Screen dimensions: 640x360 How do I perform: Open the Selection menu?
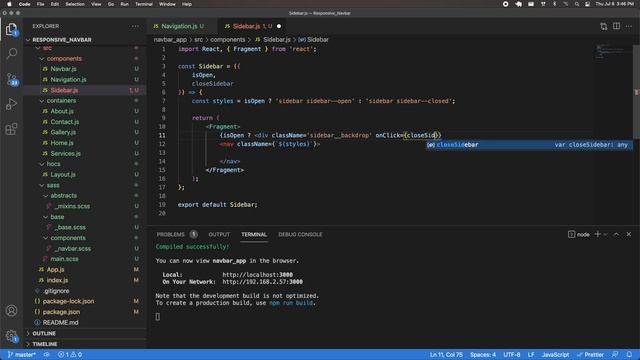point(75,4)
